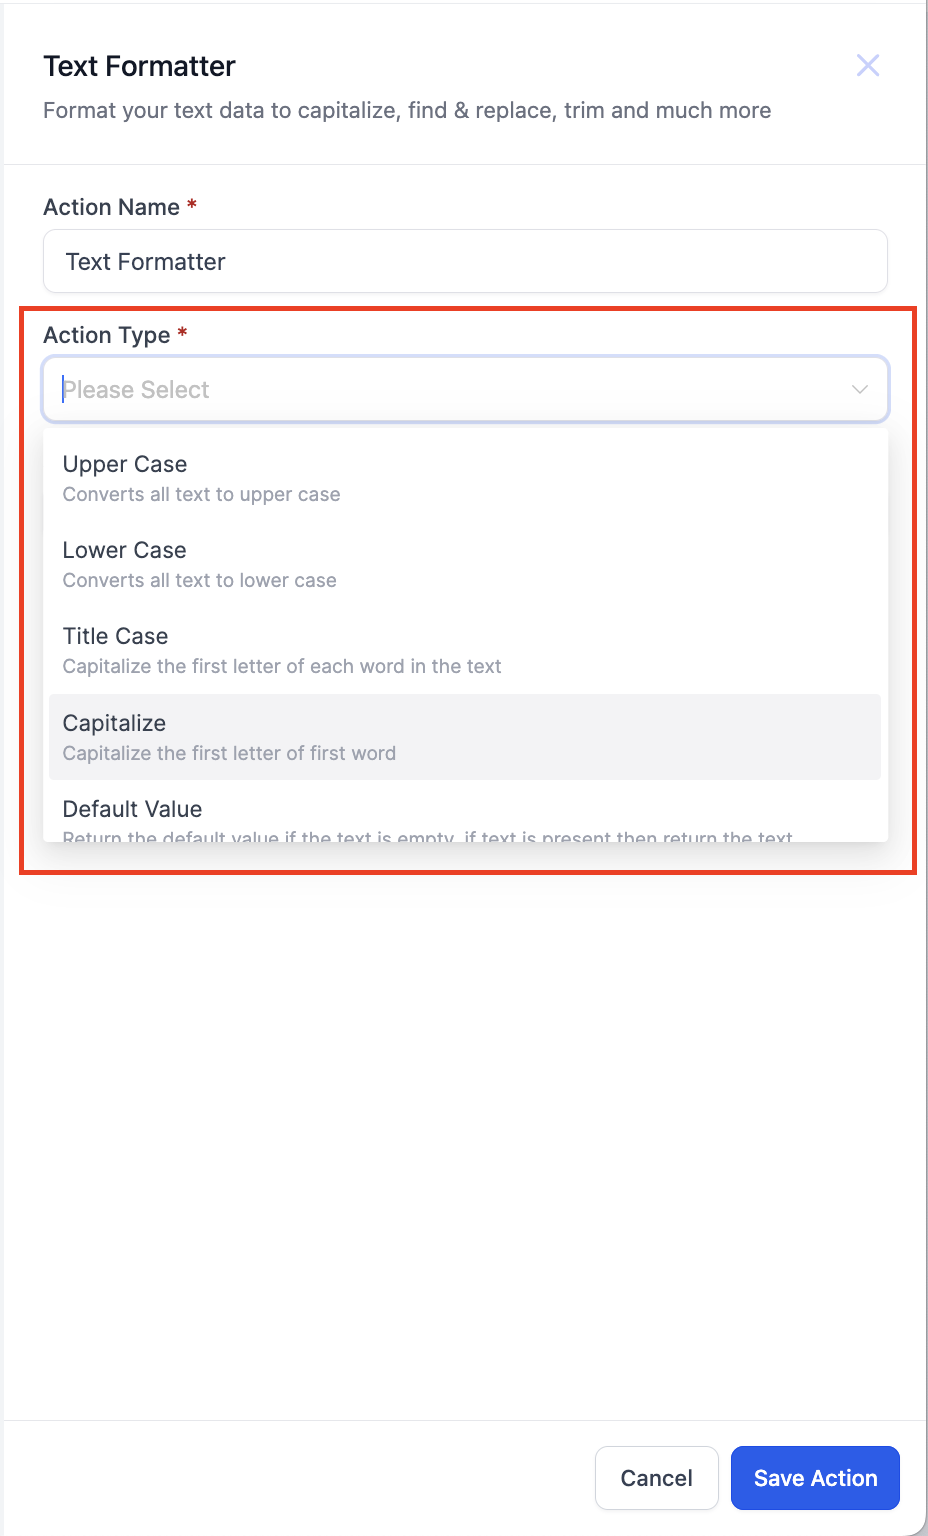Focus the Please Select combo box
This screenshot has height=1536, width=928.
click(466, 389)
